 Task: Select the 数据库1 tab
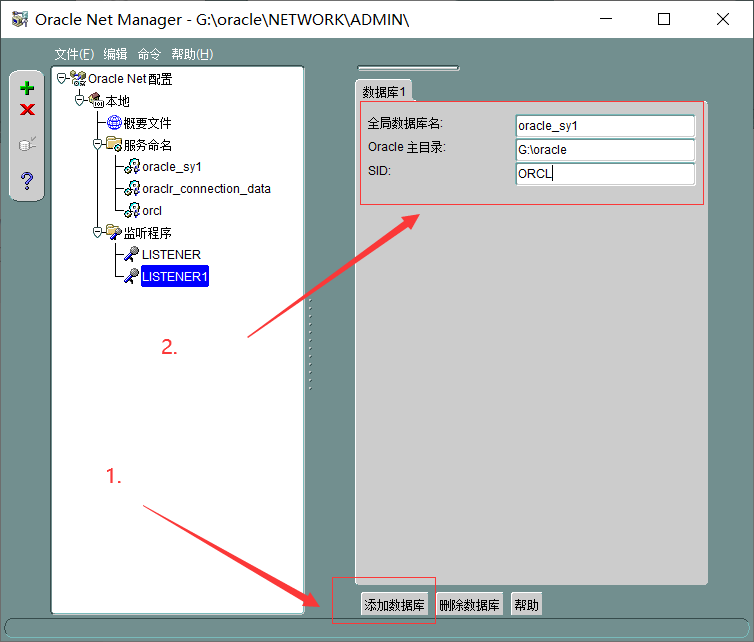[384, 91]
